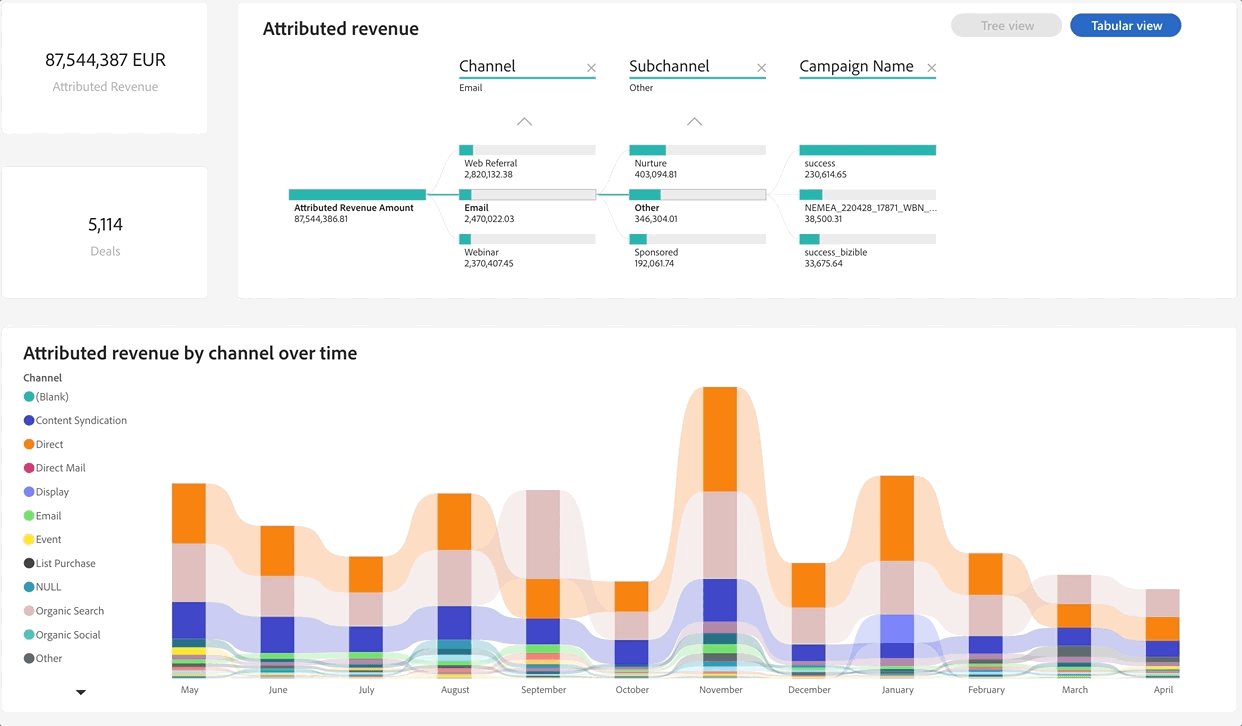
Task: Collapse the Channel node breakdown
Action: pos(524,120)
